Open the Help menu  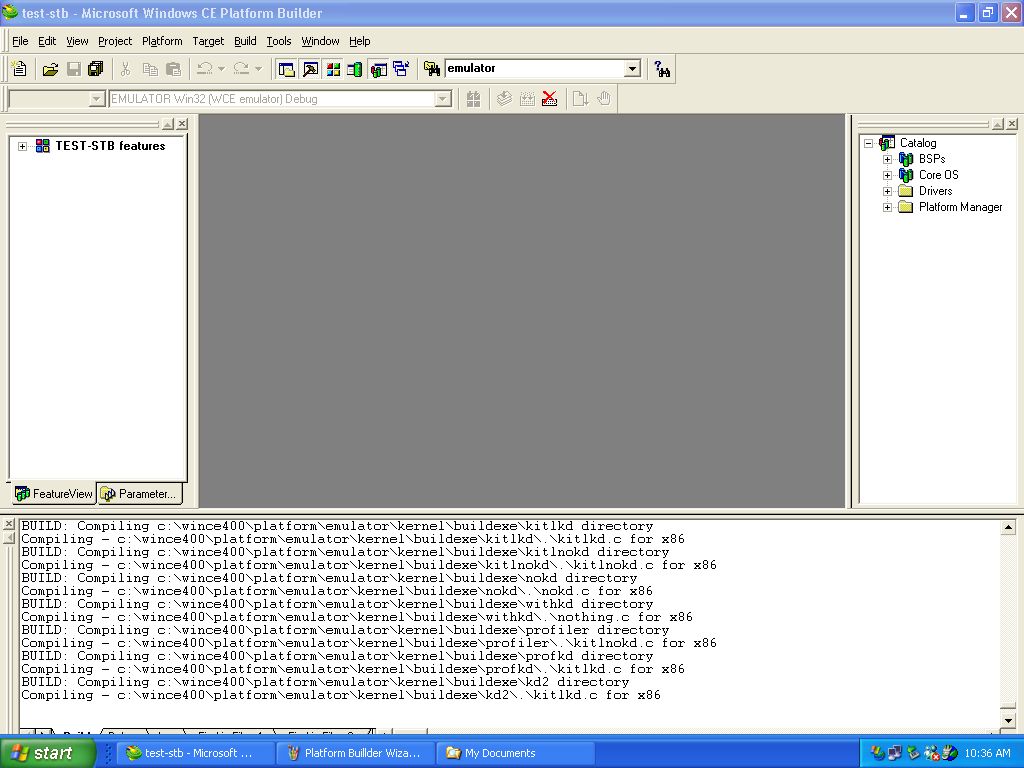[359, 41]
